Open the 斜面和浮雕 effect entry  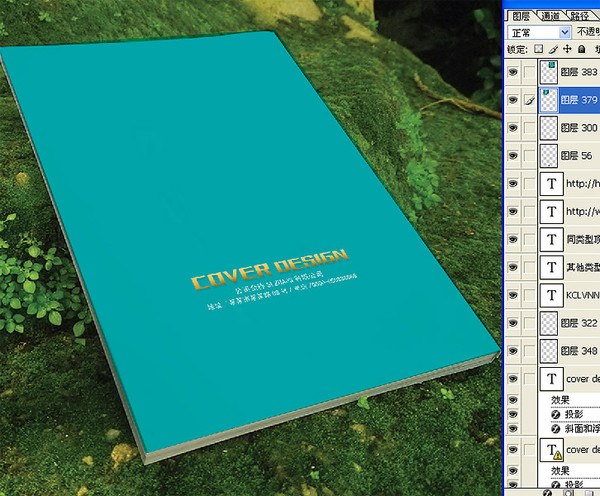click(x=582, y=429)
